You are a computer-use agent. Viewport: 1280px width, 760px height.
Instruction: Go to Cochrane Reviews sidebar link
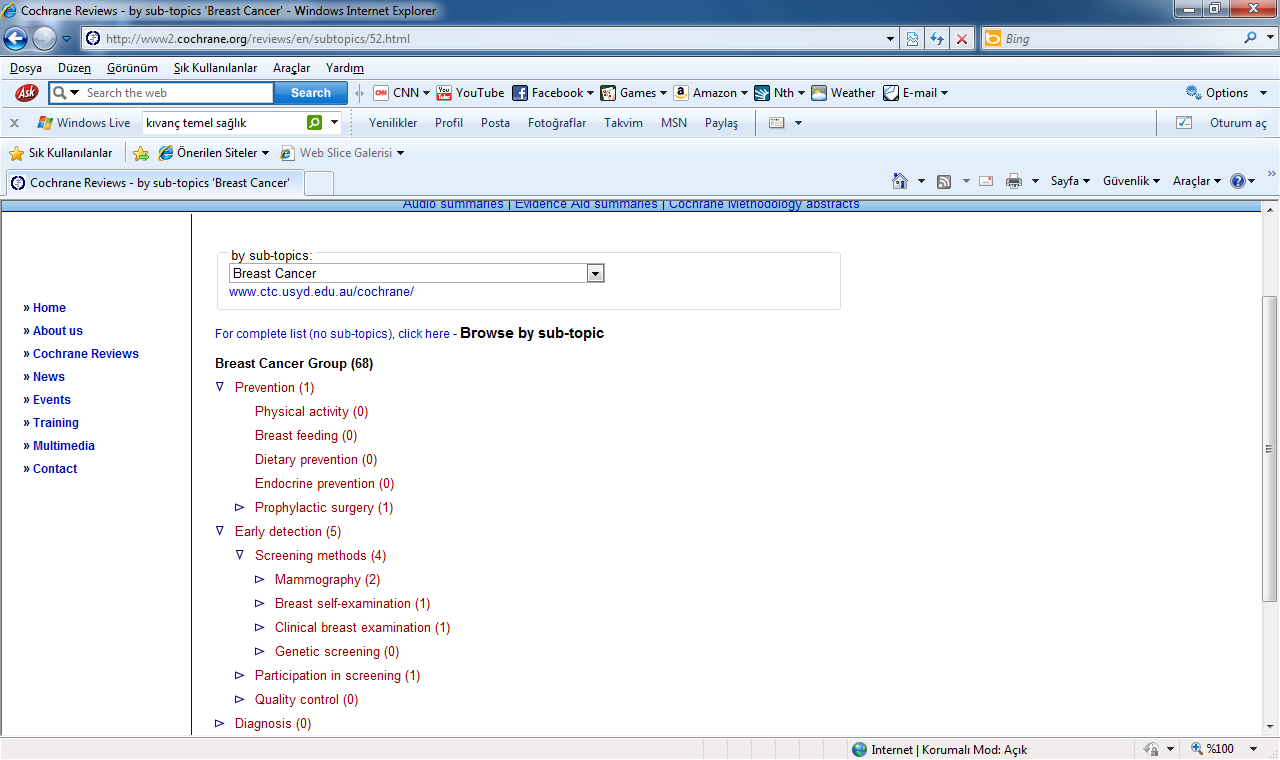86,354
